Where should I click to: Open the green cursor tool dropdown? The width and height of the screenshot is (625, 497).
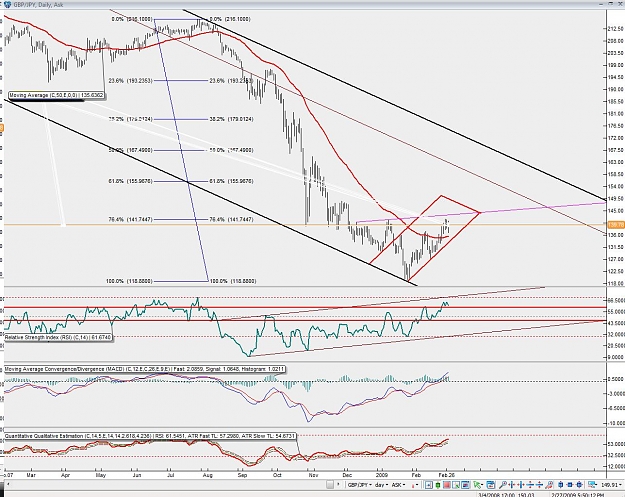(478, 485)
